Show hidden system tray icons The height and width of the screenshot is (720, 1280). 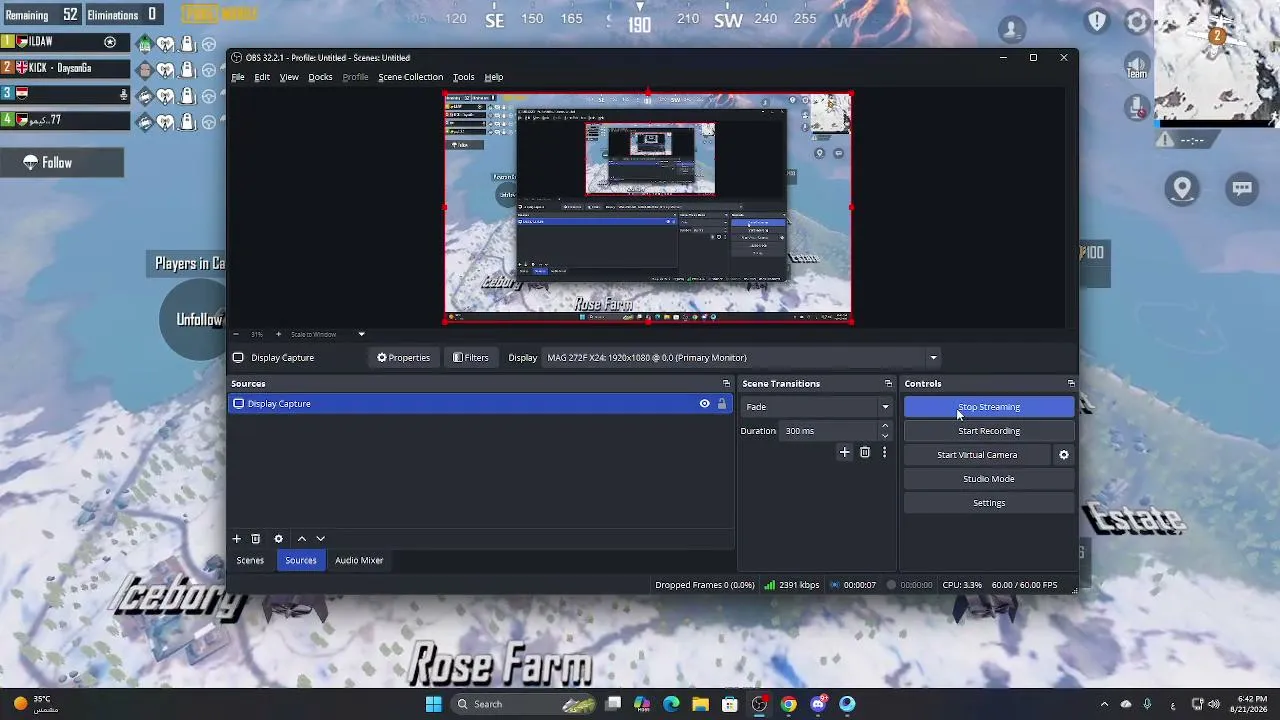(x=1104, y=704)
